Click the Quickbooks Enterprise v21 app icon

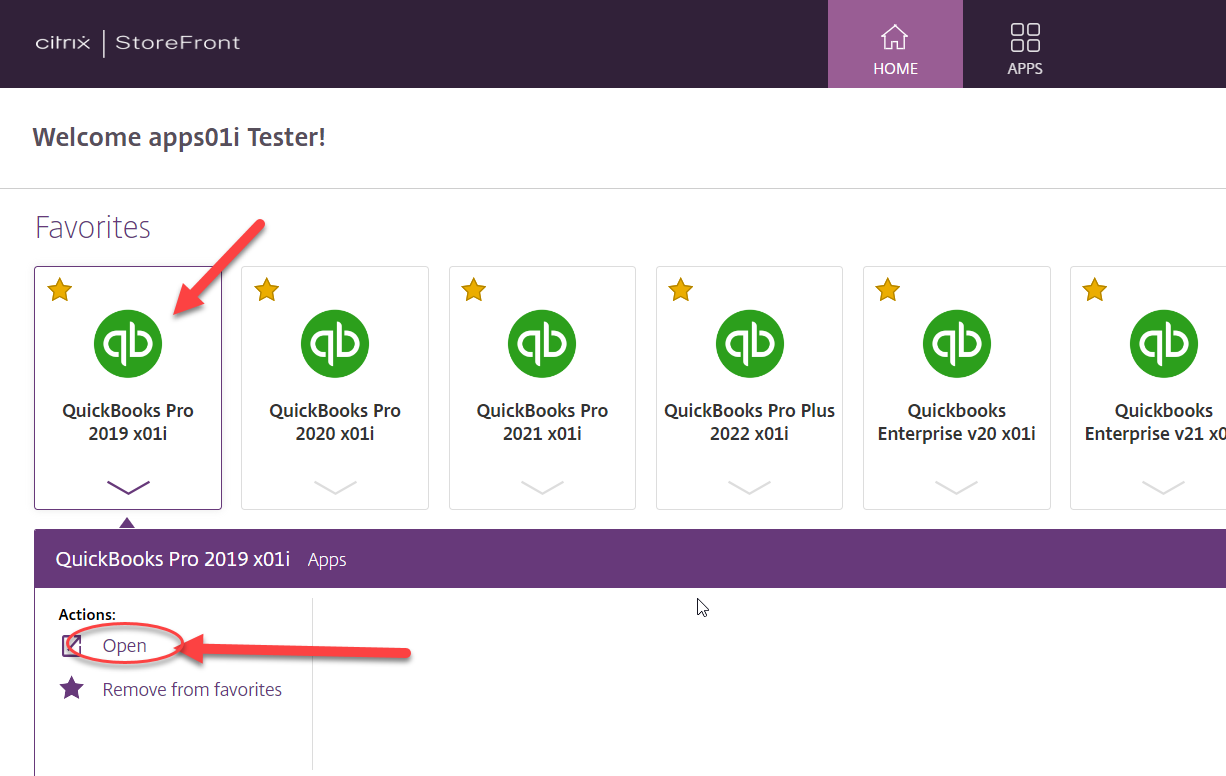[x=1164, y=344]
